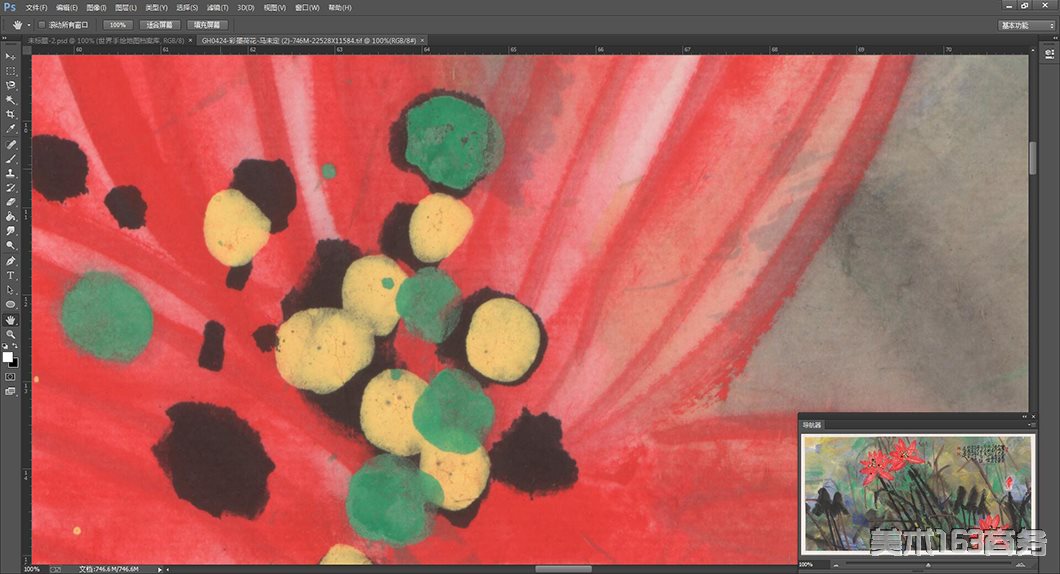Open the 帮助(H) menu
The height and width of the screenshot is (574, 1060).
point(339,7)
